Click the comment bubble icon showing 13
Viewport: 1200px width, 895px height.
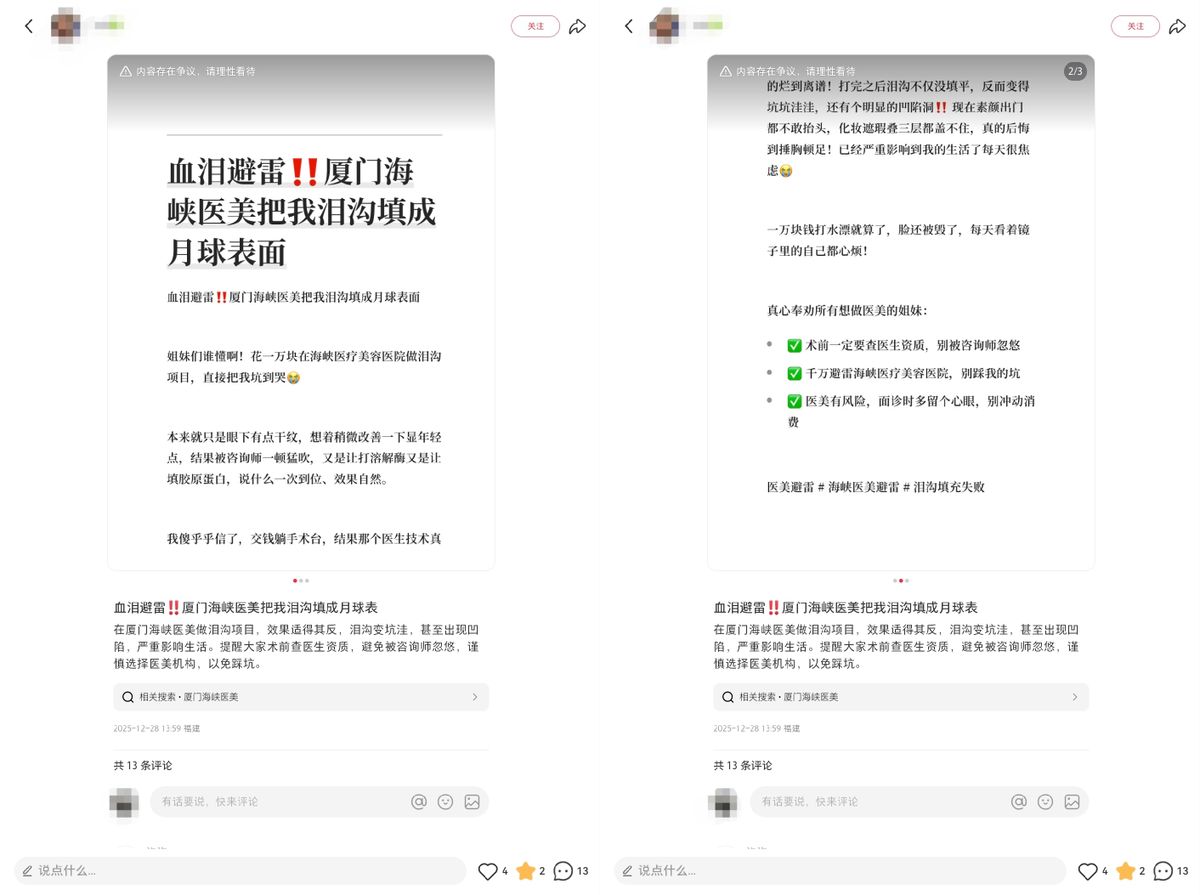(562, 870)
